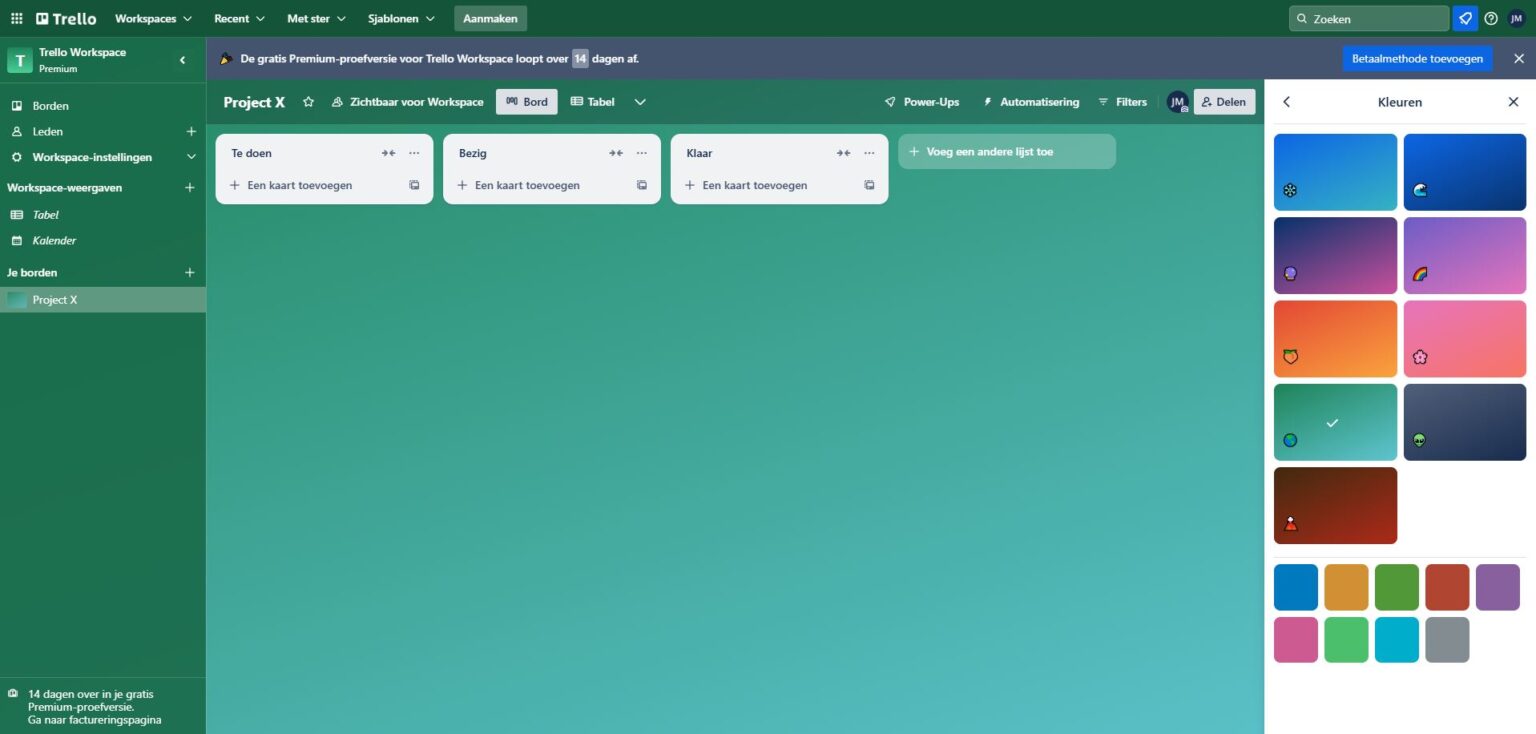1536x734 pixels.
Task: Open the Power-Ups panel
Action: 922,101
